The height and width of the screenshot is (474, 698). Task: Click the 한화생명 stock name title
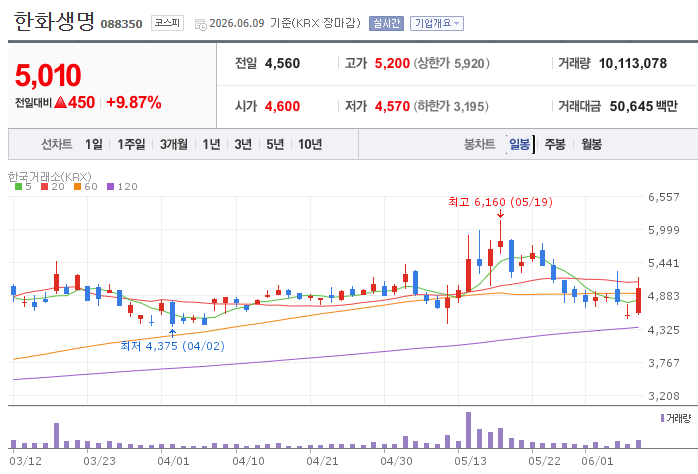54,21
